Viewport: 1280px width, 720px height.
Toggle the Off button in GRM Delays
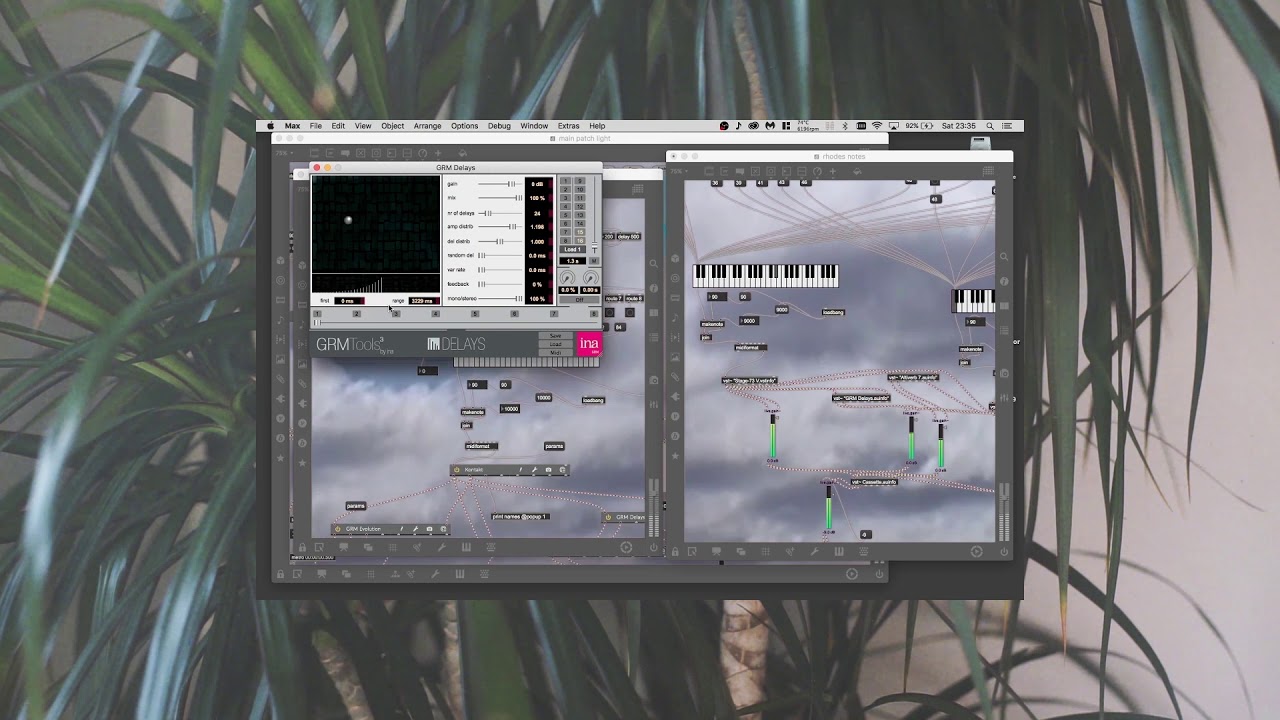coord(579,300)
